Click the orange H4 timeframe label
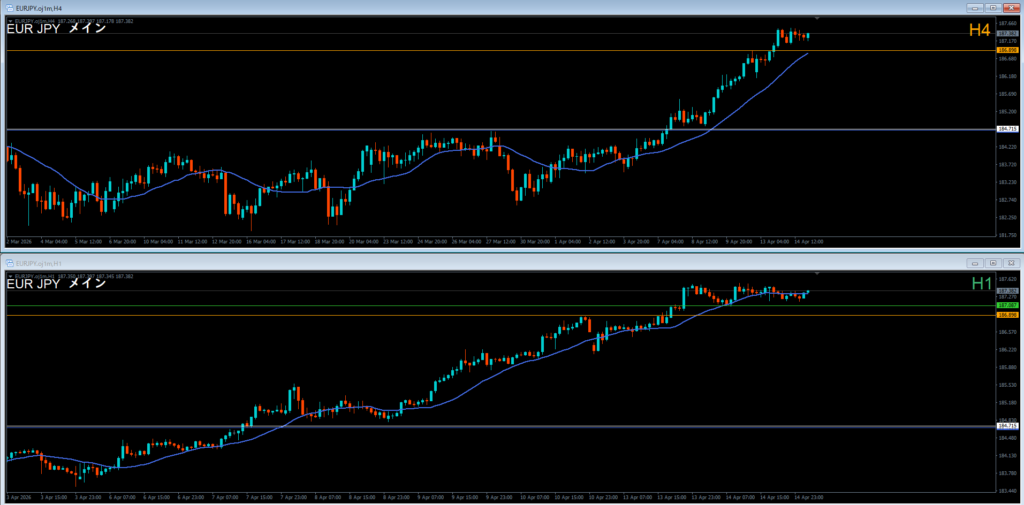This screenshot has height=505, width=1024. tap(979, 31)
